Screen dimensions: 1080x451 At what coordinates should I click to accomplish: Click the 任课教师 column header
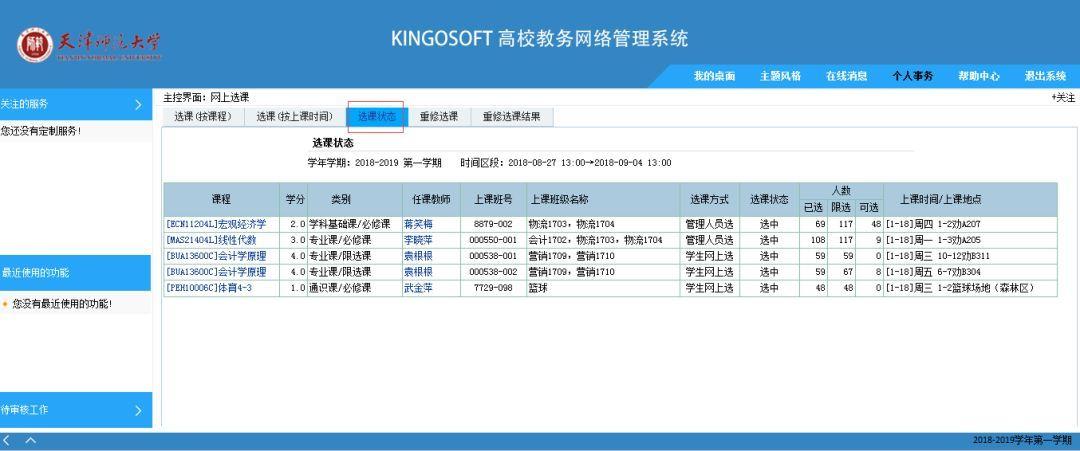point(431,200)
